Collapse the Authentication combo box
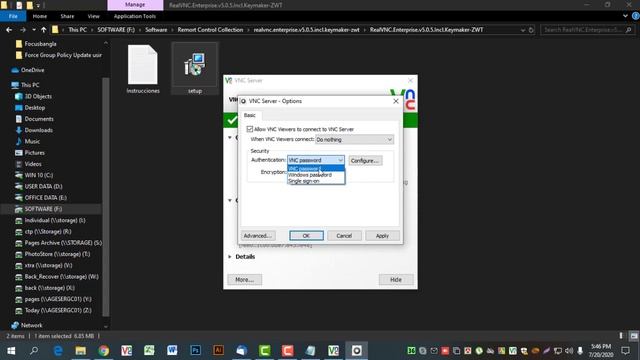This screenshot has height=360, width=640. coord(316,160)
